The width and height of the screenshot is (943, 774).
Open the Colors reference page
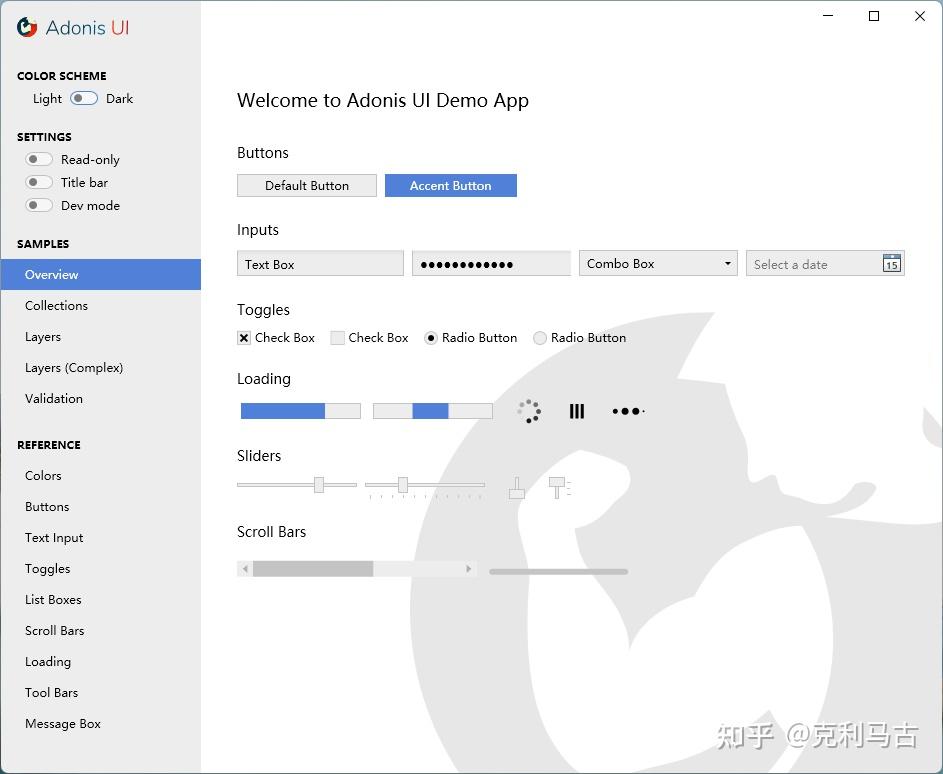click(43, 476)
